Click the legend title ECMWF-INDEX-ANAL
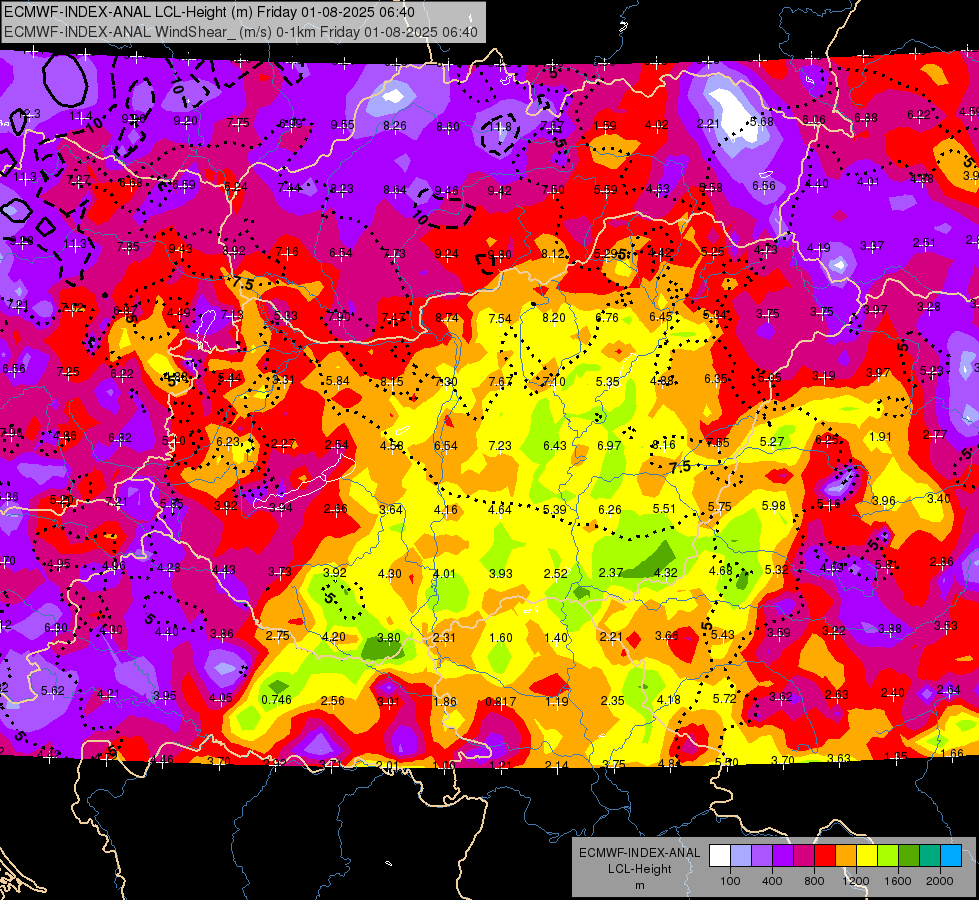Image resolution: width=979 pixels, height=900 pixels. point(639,853)
